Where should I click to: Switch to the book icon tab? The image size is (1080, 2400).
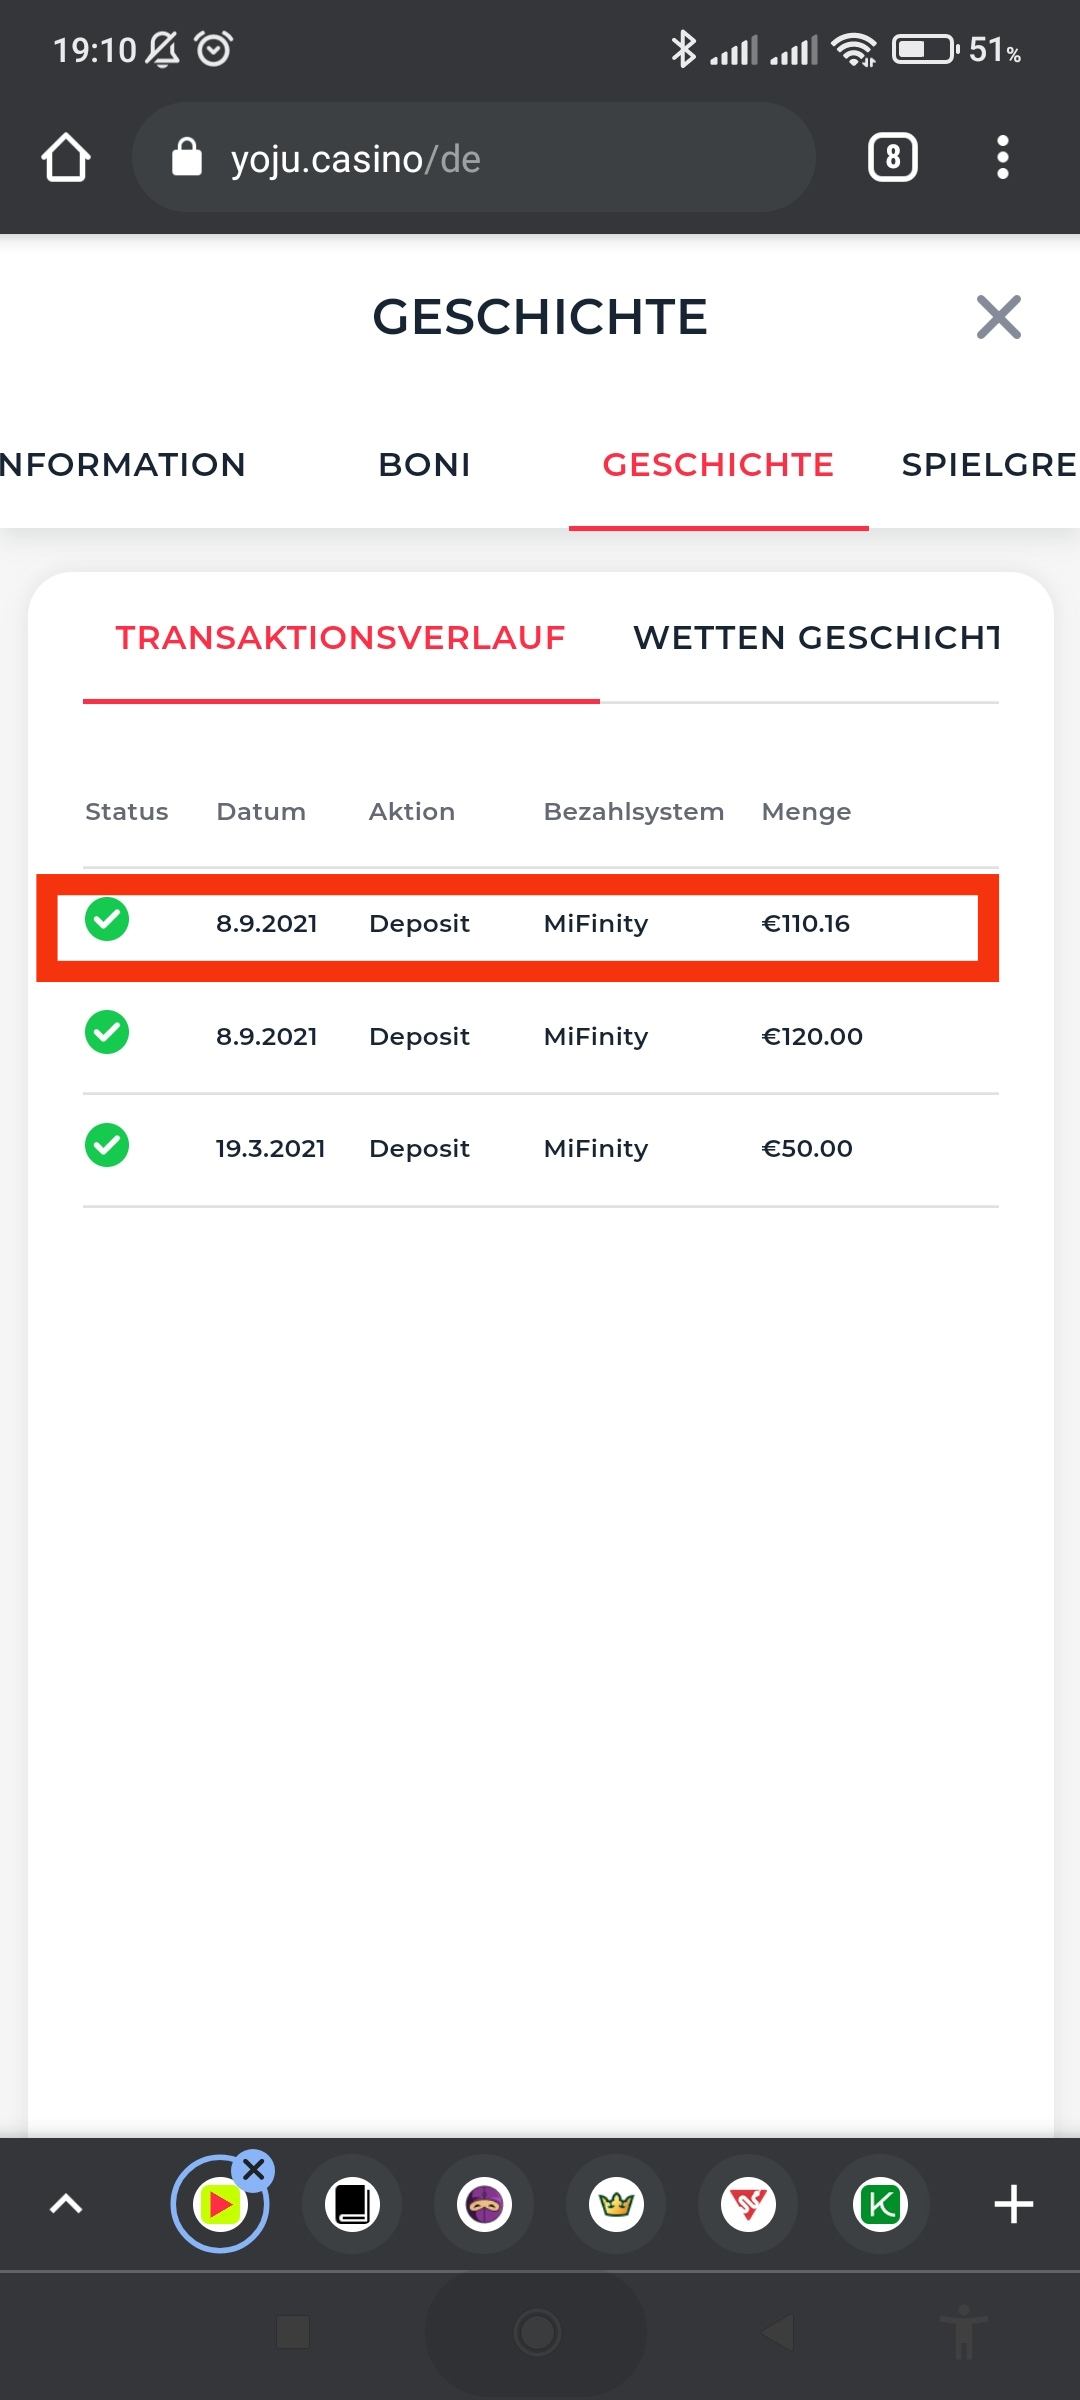pyautogui.click(x=352, y=2204)
